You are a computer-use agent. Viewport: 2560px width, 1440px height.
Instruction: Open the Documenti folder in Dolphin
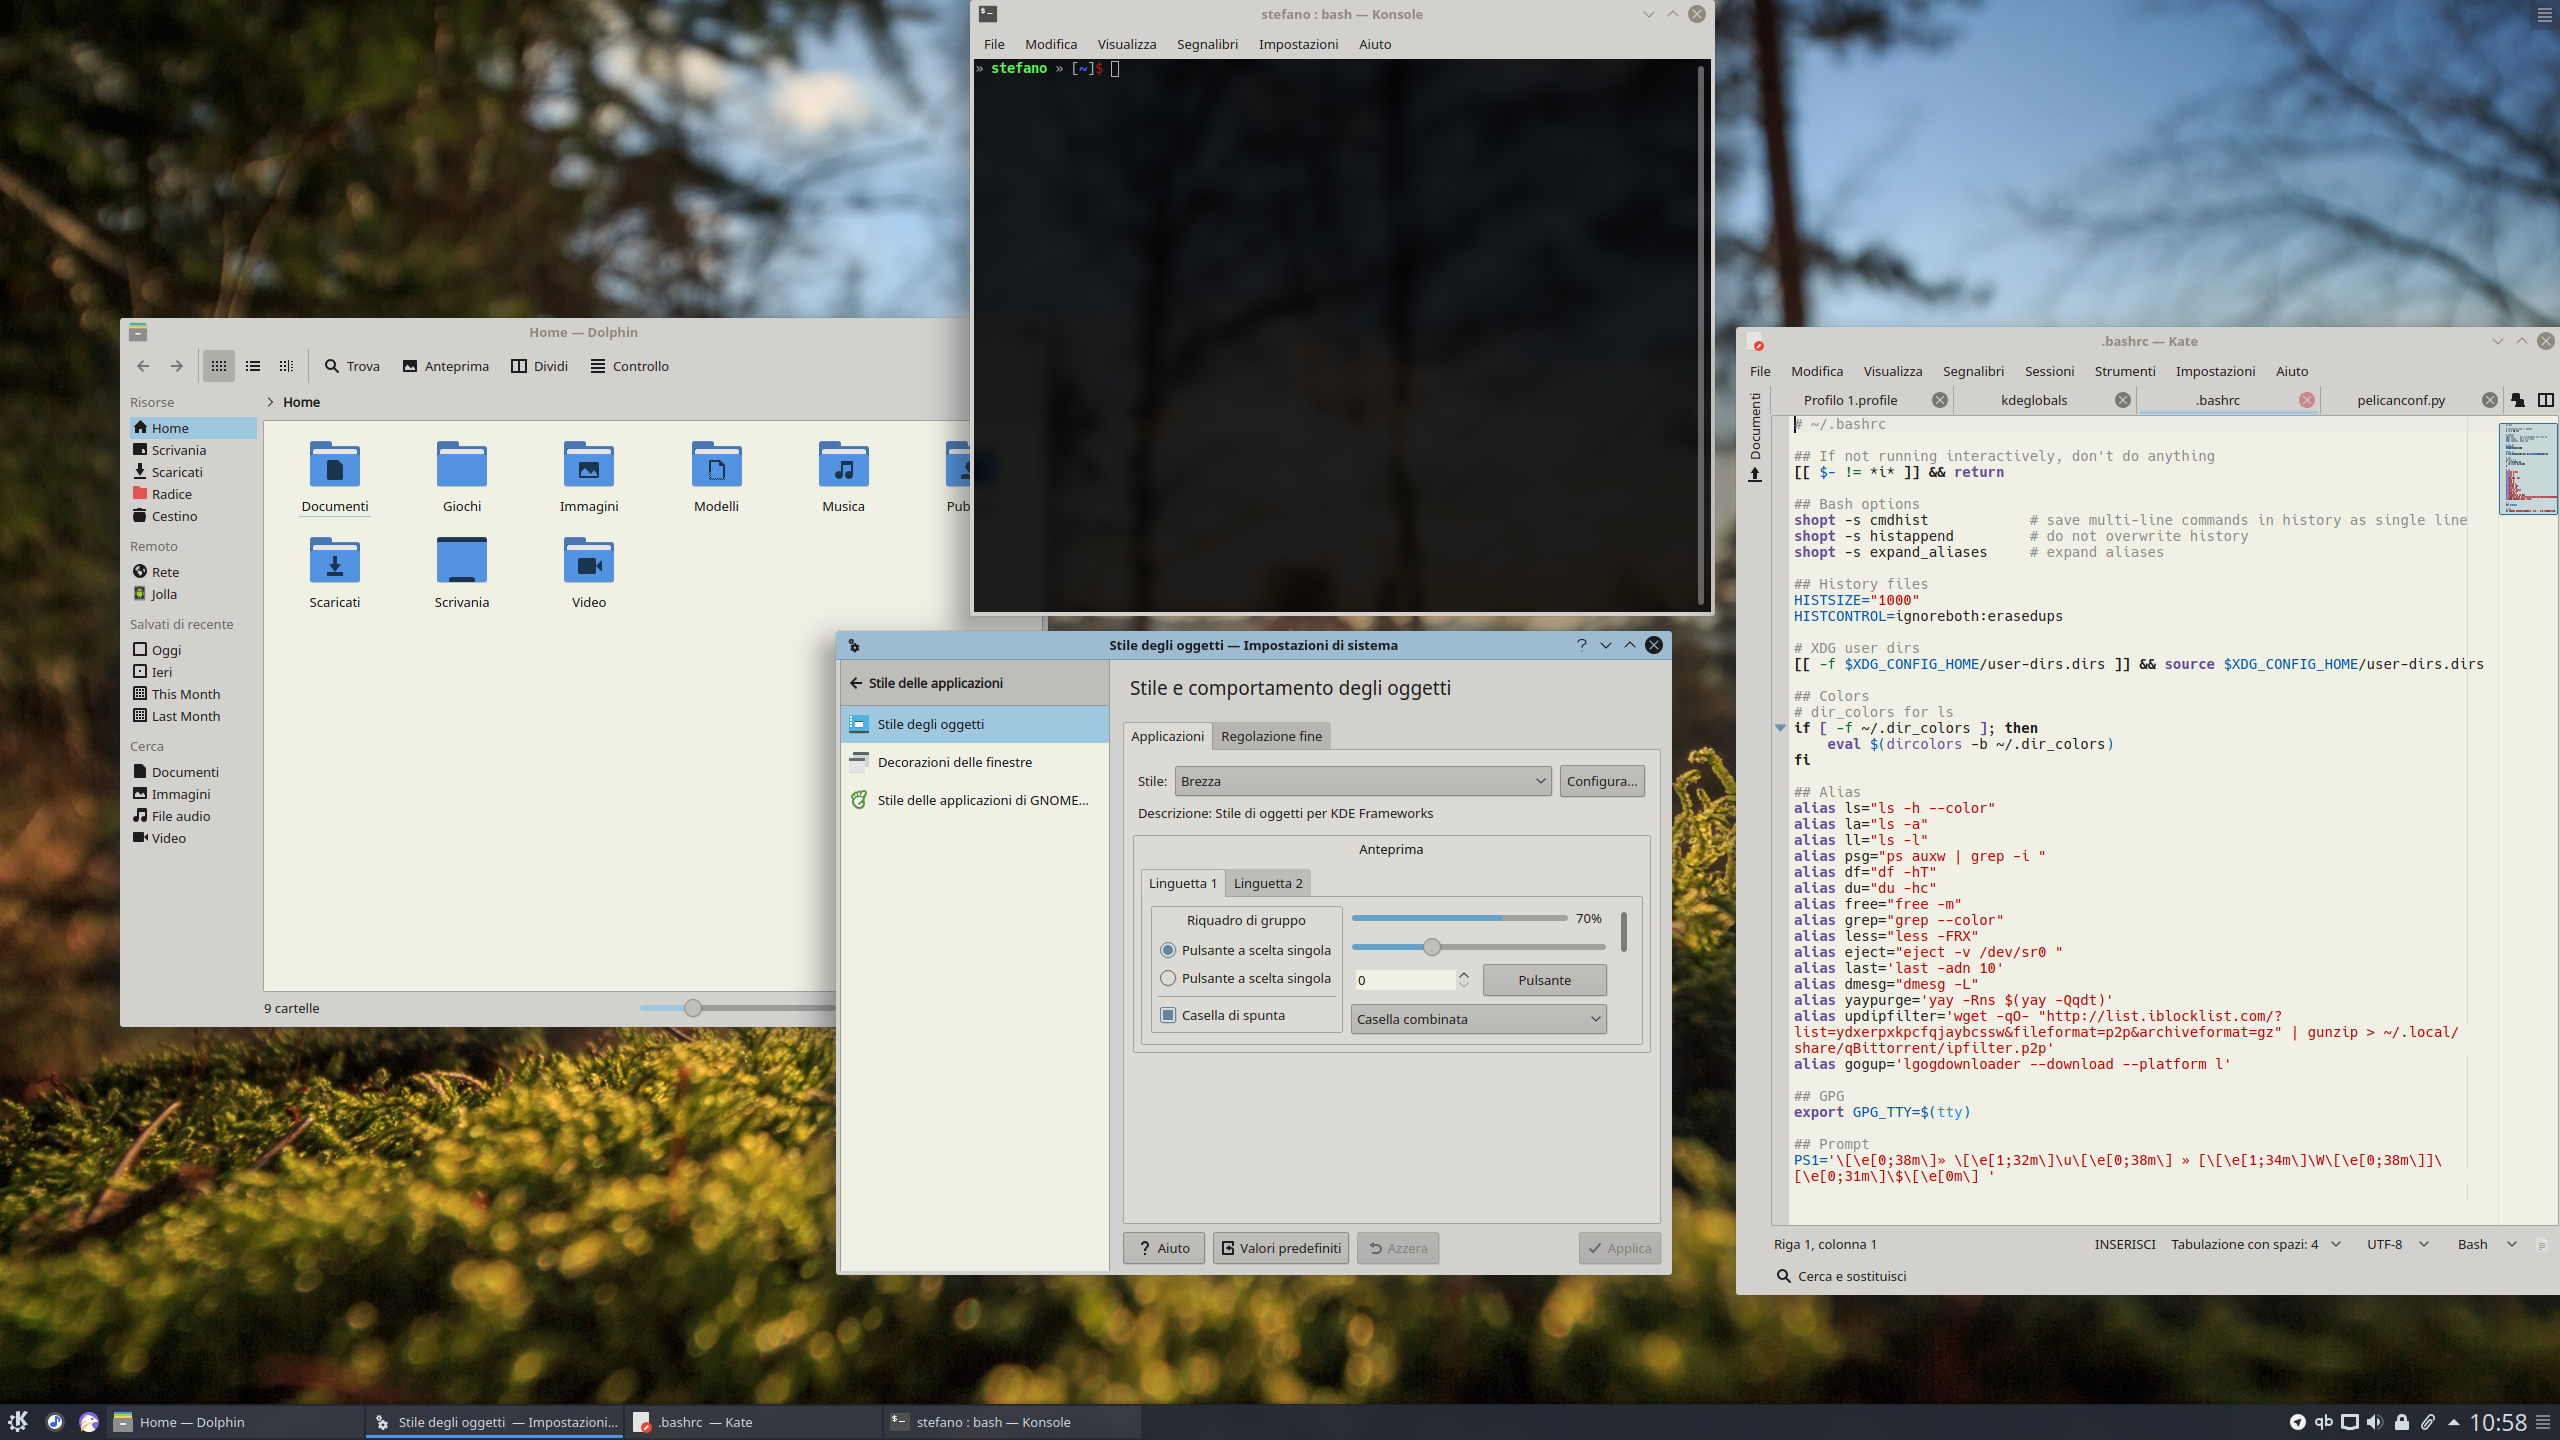point(335,476)
